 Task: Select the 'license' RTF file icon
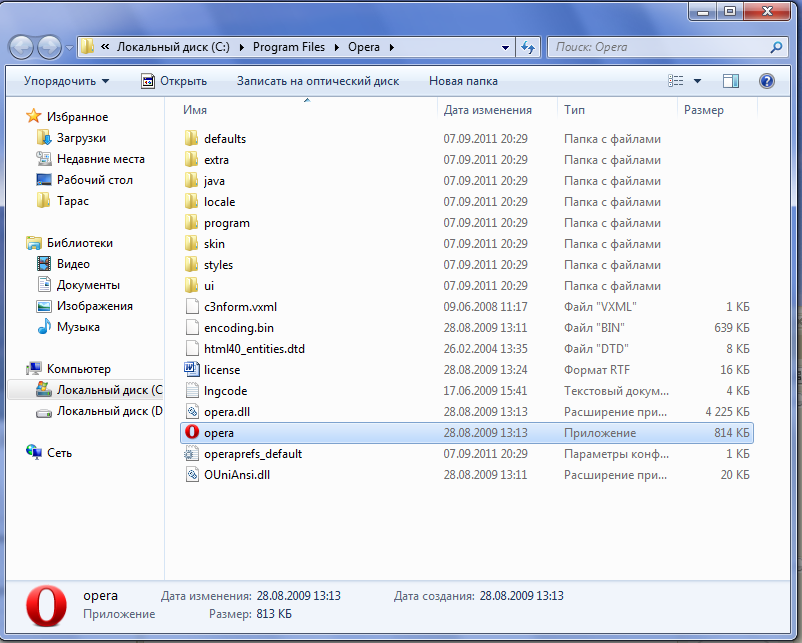192,369
